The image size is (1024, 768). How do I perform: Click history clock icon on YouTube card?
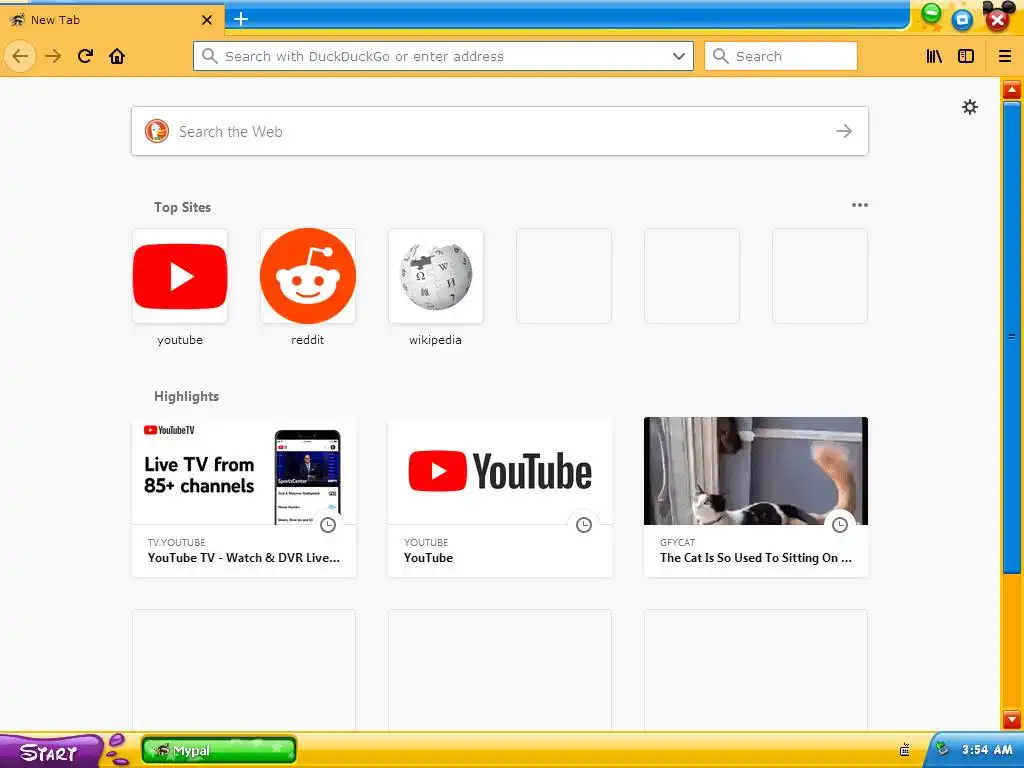(x=584, y=524)
